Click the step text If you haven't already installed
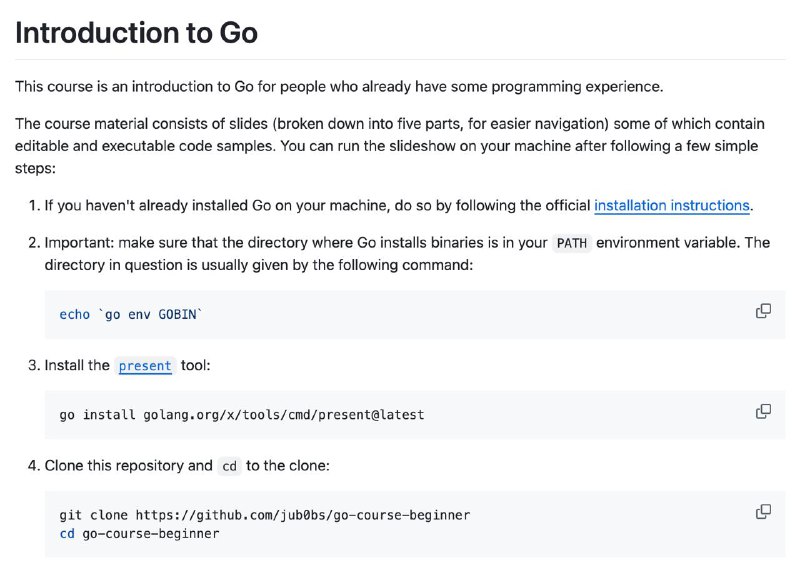The image size is (800, 565). coord(399,205)
